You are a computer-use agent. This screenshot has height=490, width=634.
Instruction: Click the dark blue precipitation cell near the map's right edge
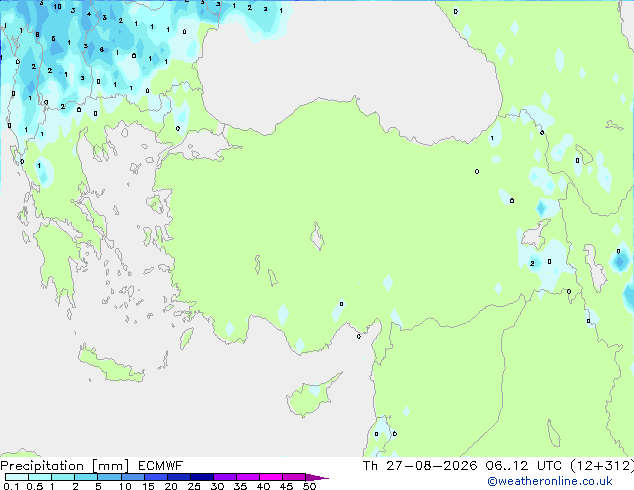click(620, 261)
